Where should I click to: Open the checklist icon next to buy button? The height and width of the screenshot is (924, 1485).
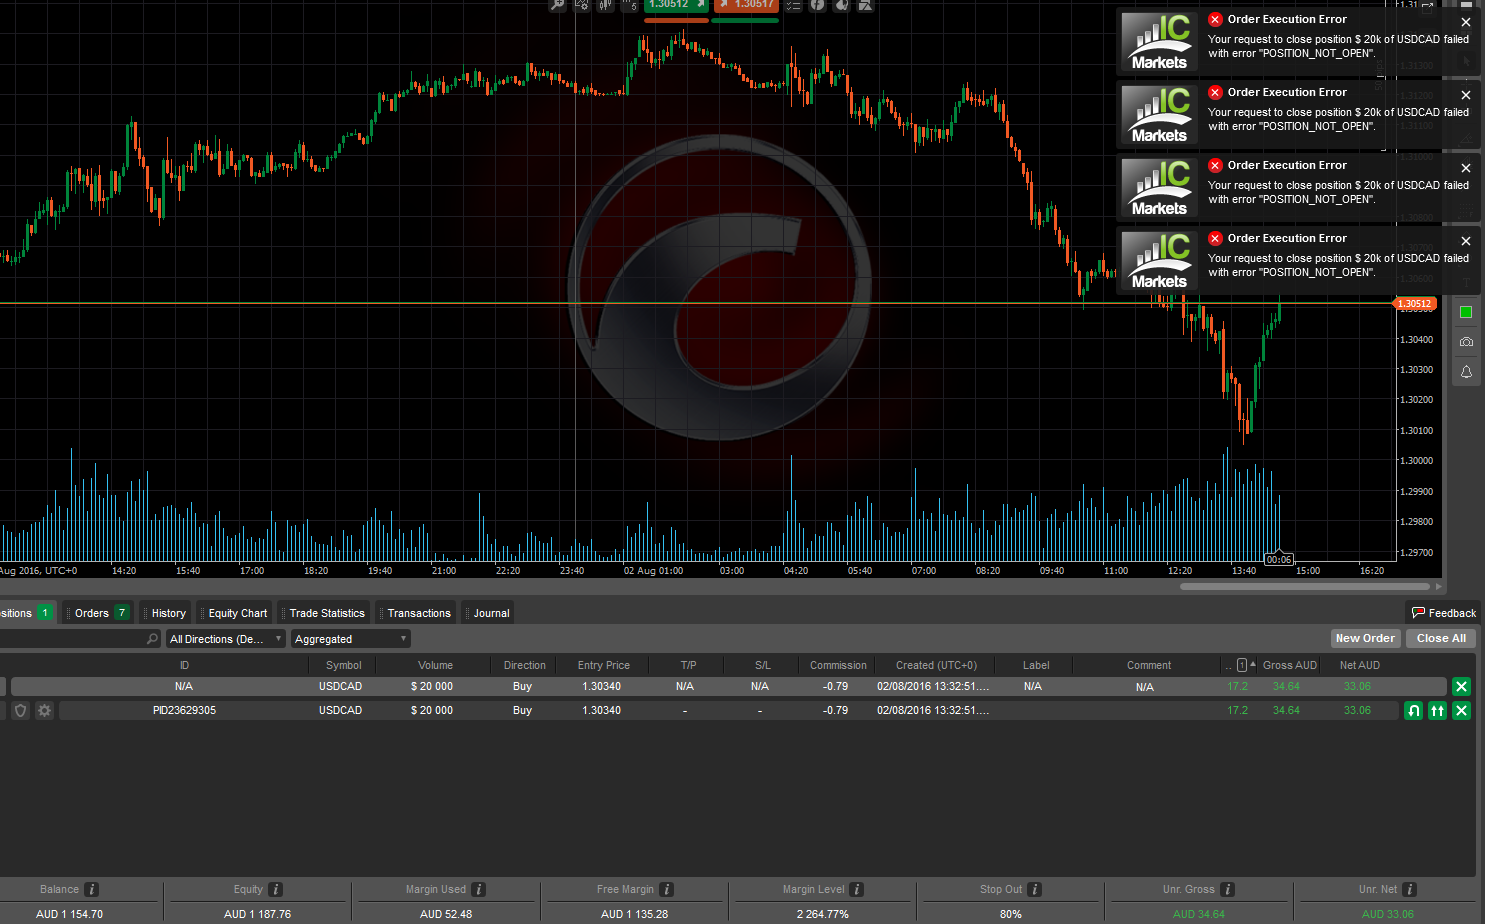pyautogui.click(x=794, y=5)
